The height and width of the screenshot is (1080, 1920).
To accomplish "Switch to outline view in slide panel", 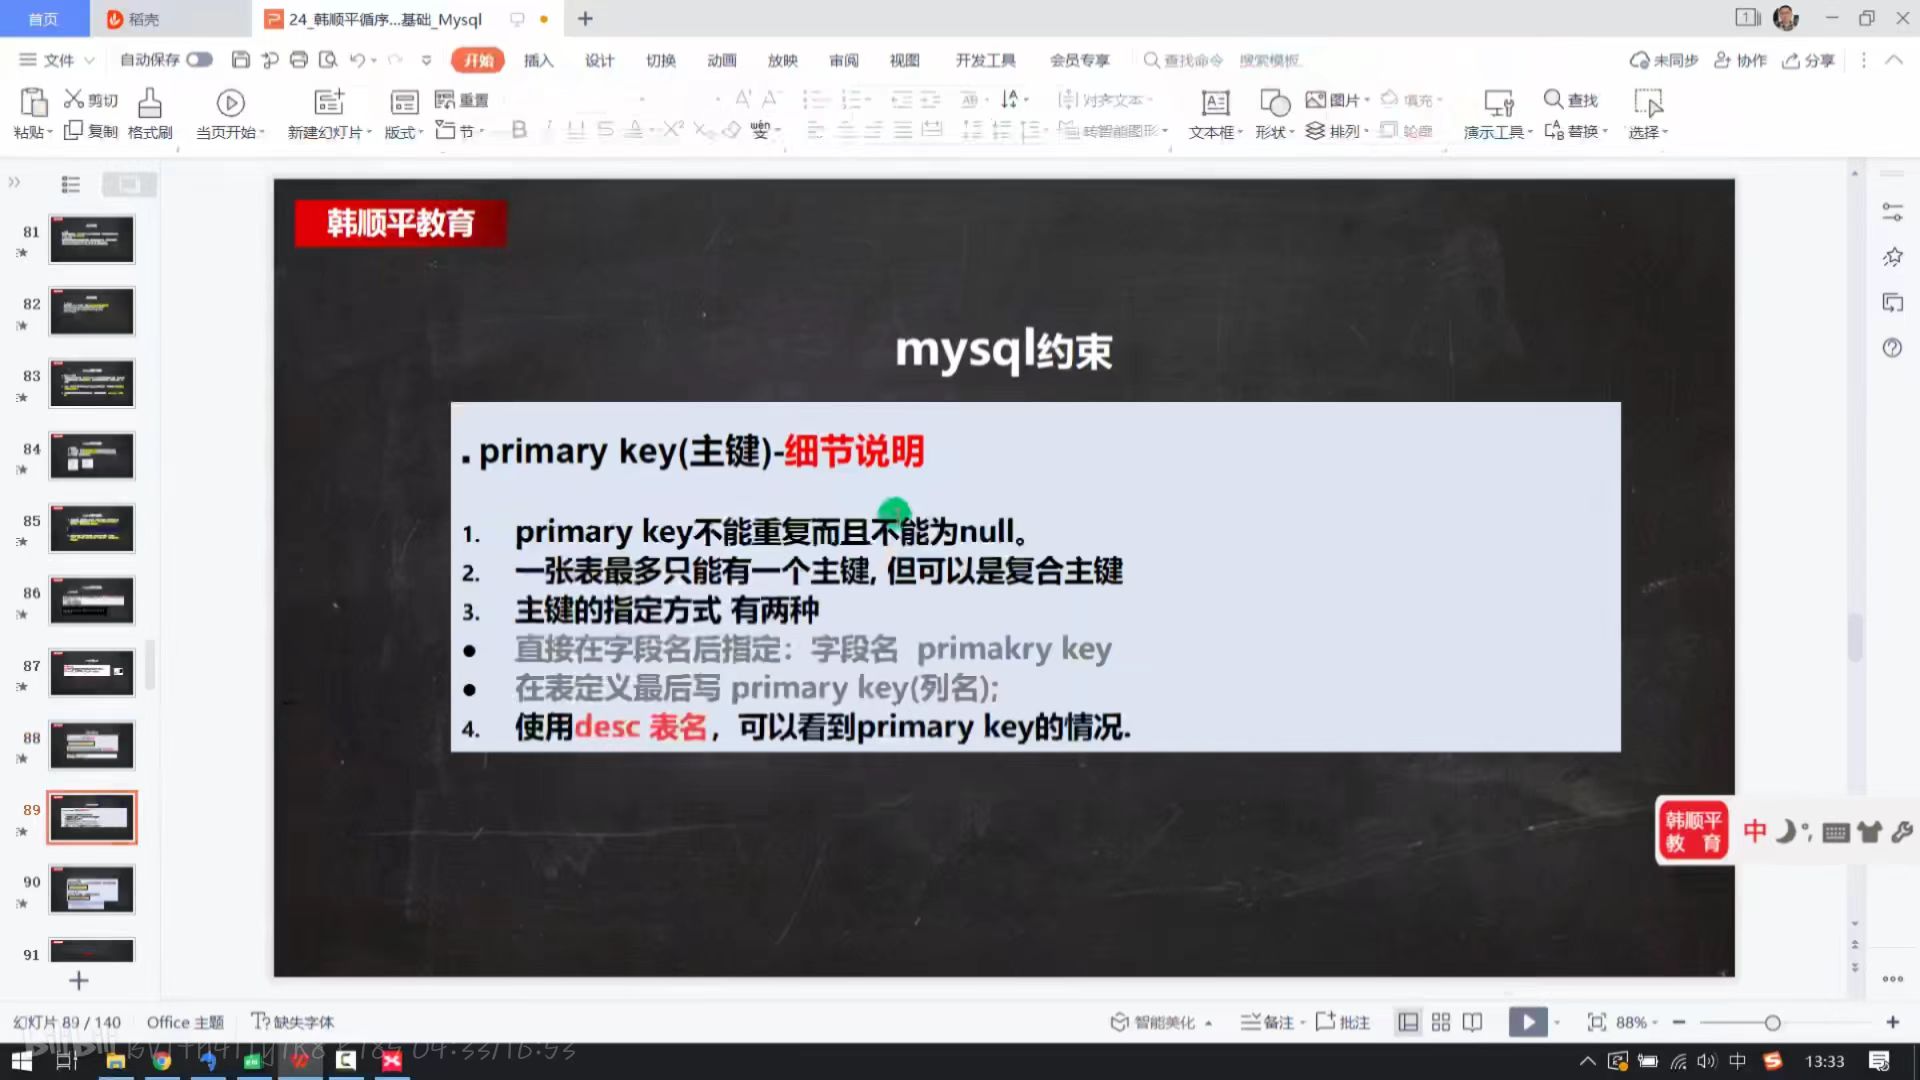I will pyautogui.click(x=71, y=184).
